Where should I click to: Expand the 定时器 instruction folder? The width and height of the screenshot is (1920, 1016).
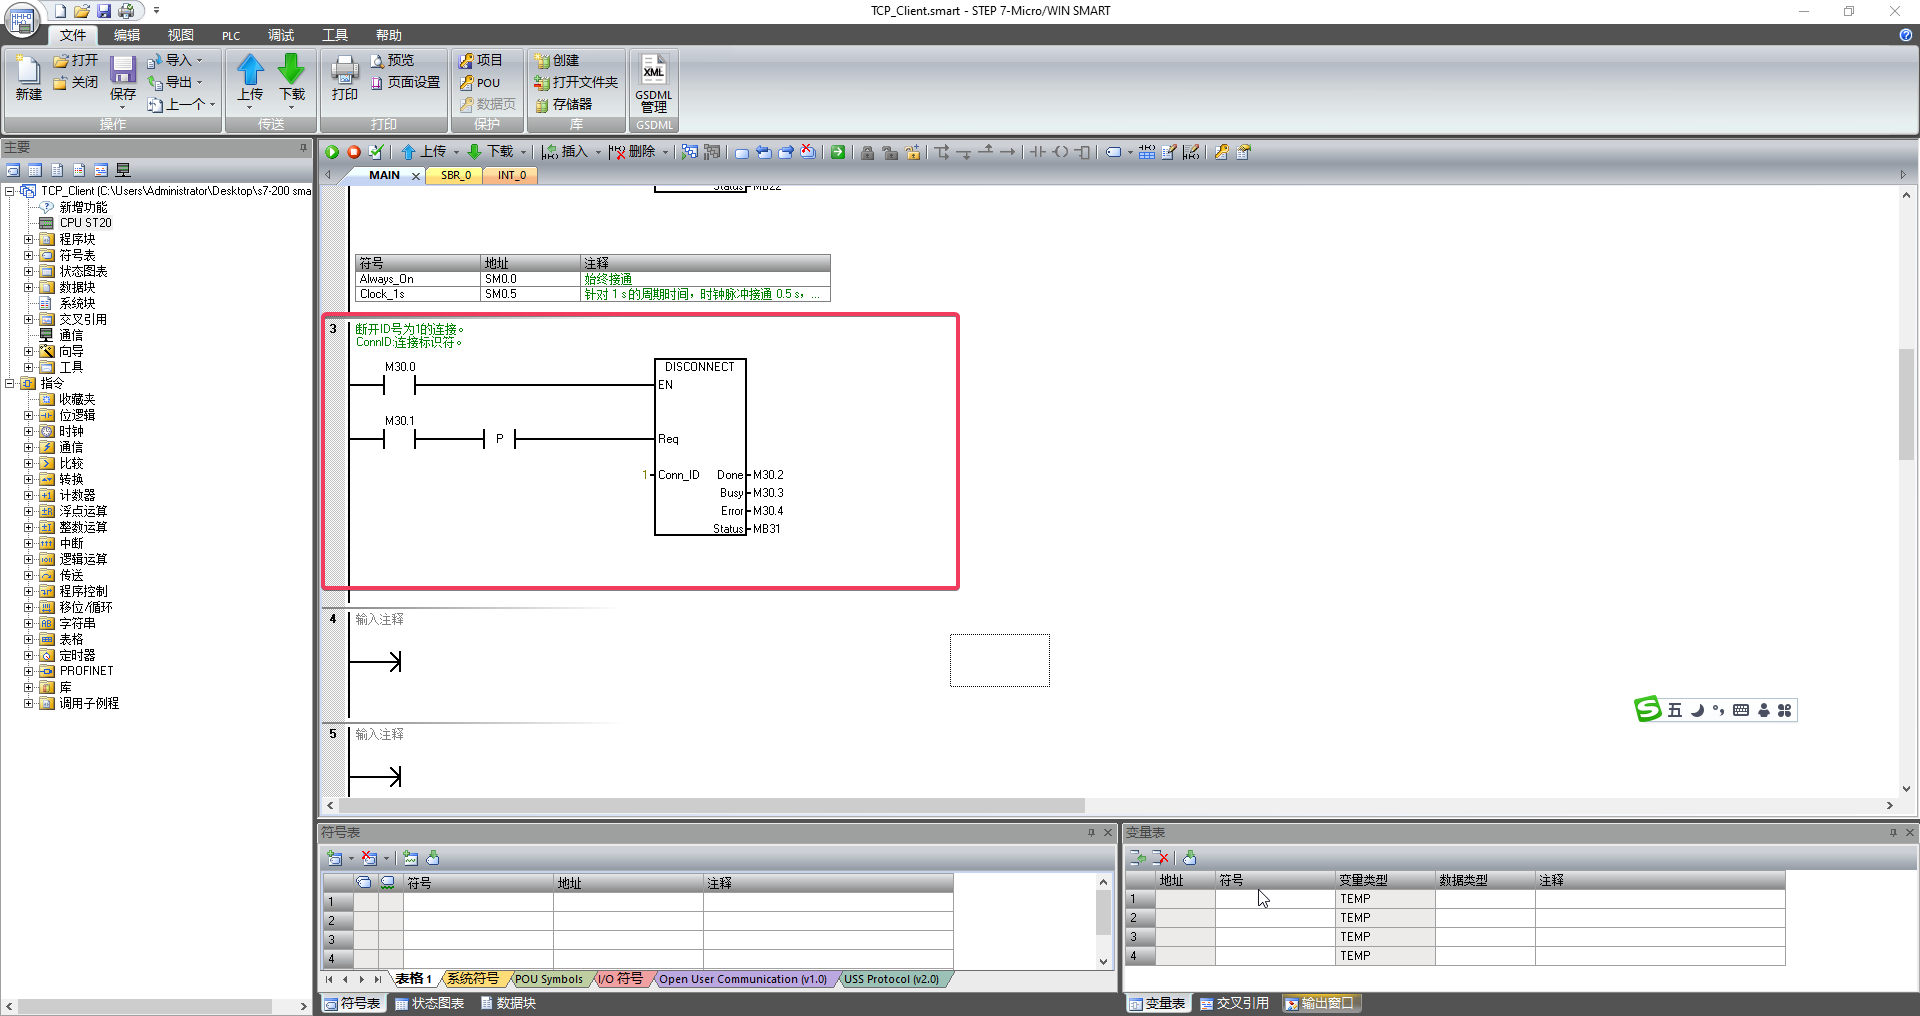[29, 655]
